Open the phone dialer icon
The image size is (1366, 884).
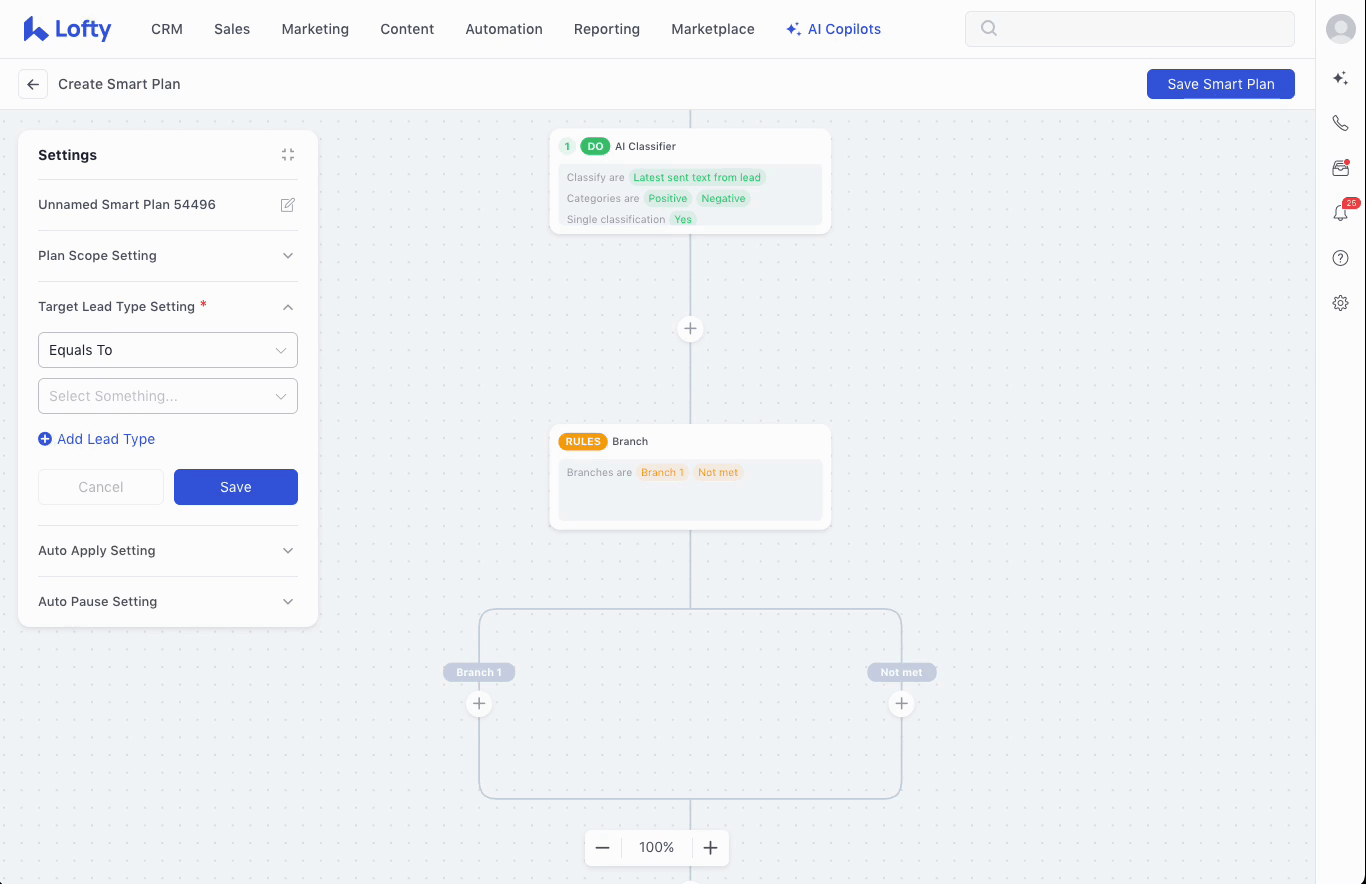tap(1340, 123)
